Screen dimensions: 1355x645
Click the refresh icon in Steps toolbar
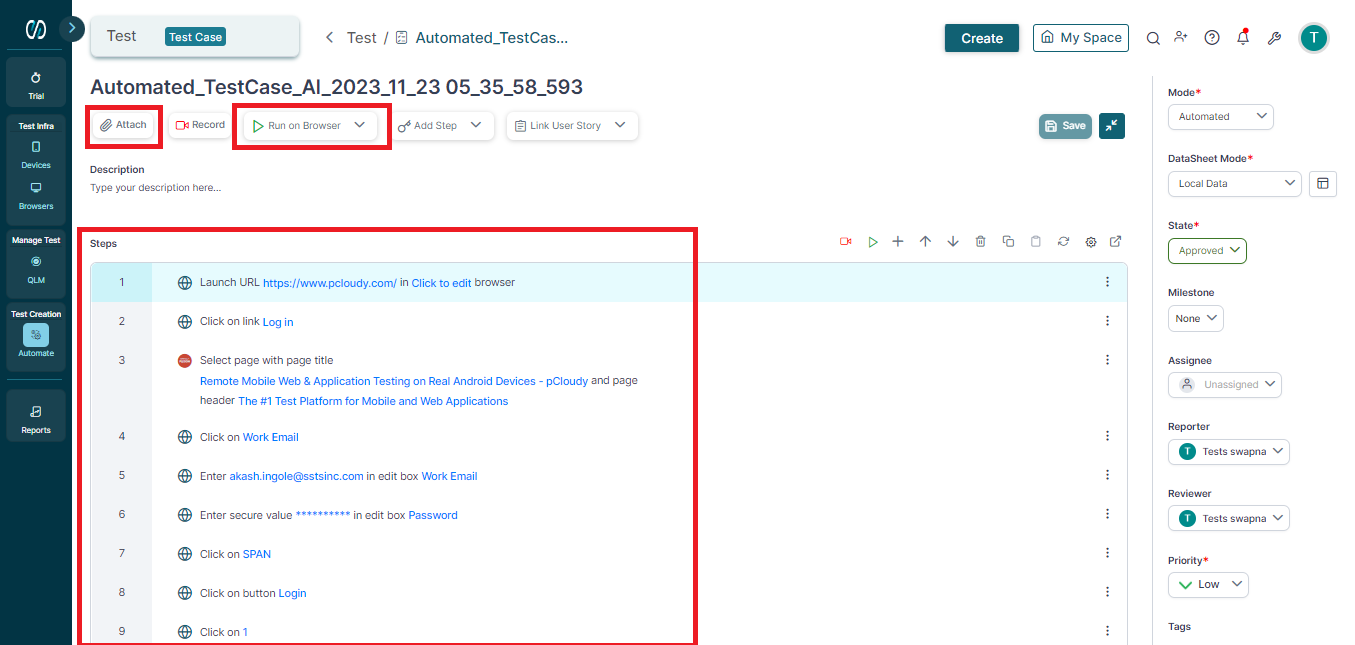pos(1063,242)
